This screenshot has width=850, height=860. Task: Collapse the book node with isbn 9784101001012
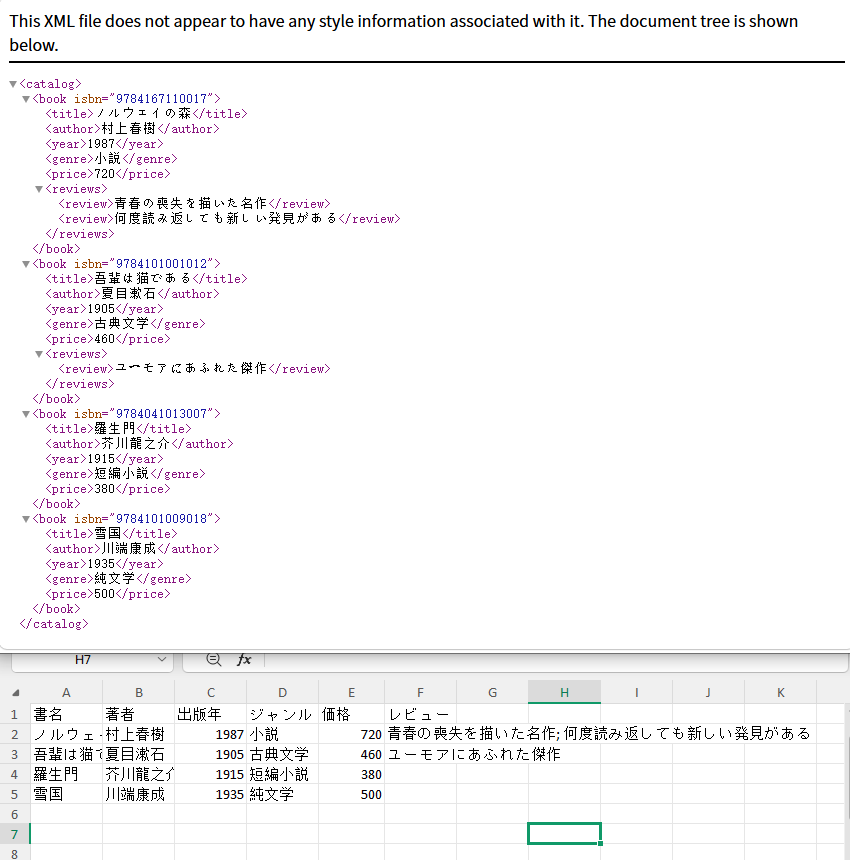pyautogui.click(x=26, y=264)
